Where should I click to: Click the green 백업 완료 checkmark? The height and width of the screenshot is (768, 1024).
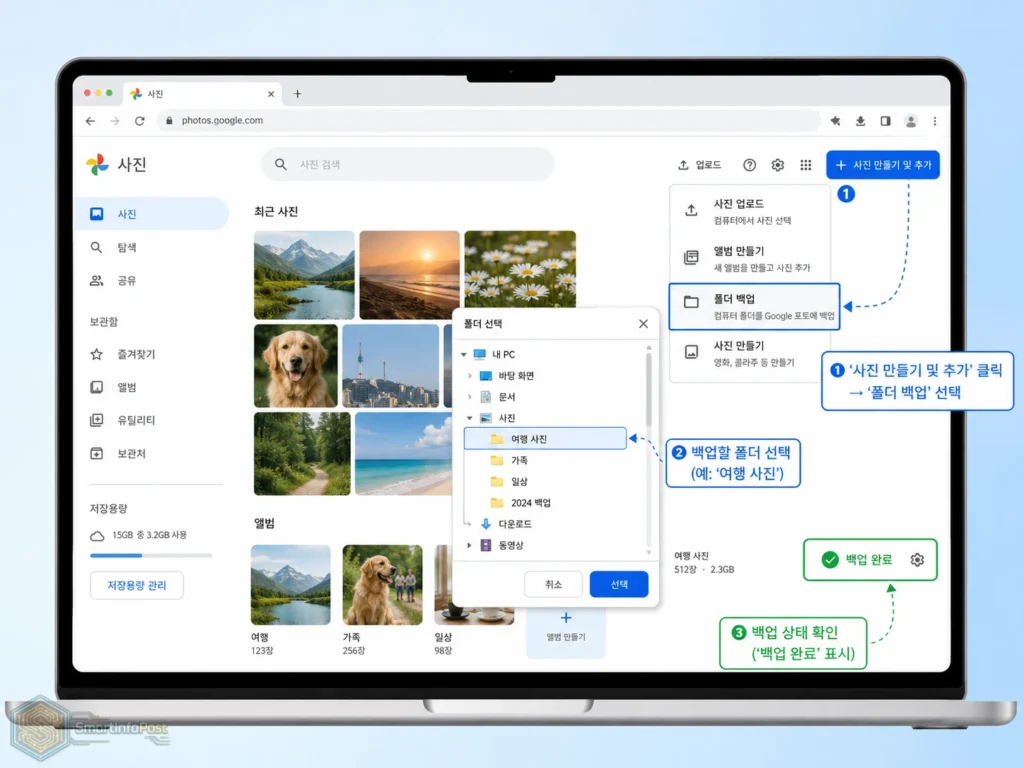pyautogui.click(x=830, y=560)
